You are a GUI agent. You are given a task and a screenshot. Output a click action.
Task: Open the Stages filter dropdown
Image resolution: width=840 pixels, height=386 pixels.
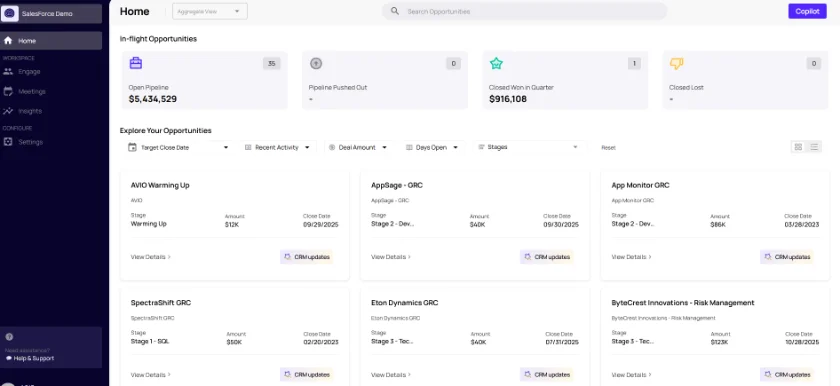[x=529, y=147]
